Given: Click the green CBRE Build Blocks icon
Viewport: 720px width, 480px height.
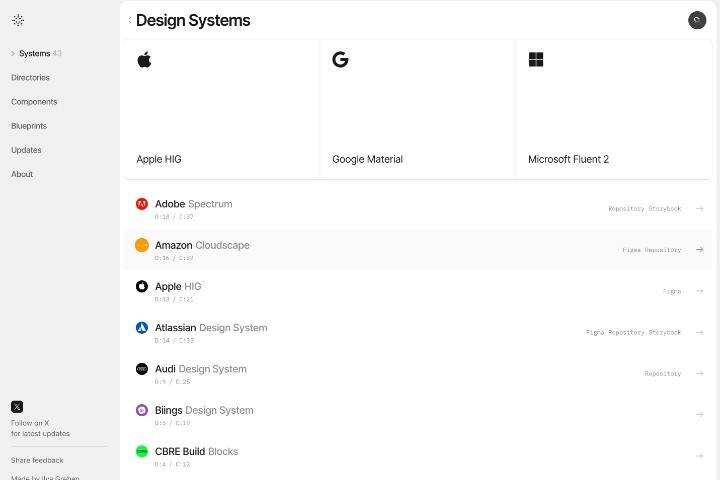Looking at the screenshot, I should 142,451.
